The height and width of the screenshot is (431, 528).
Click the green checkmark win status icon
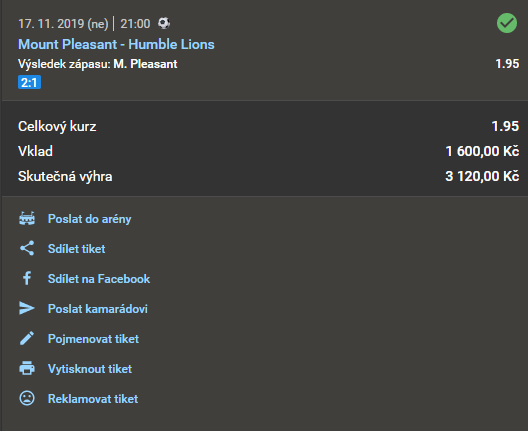pyautogui.click(x=507, y=23)
